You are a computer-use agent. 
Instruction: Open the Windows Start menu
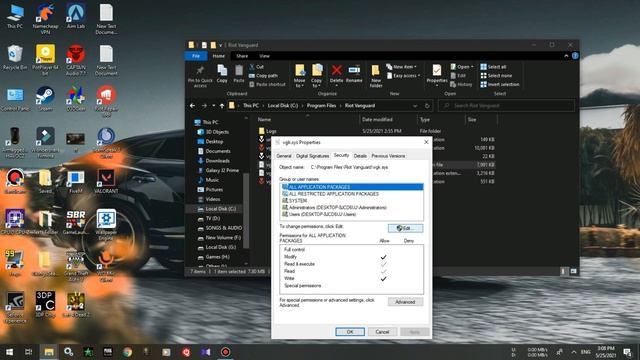point(9,352)
